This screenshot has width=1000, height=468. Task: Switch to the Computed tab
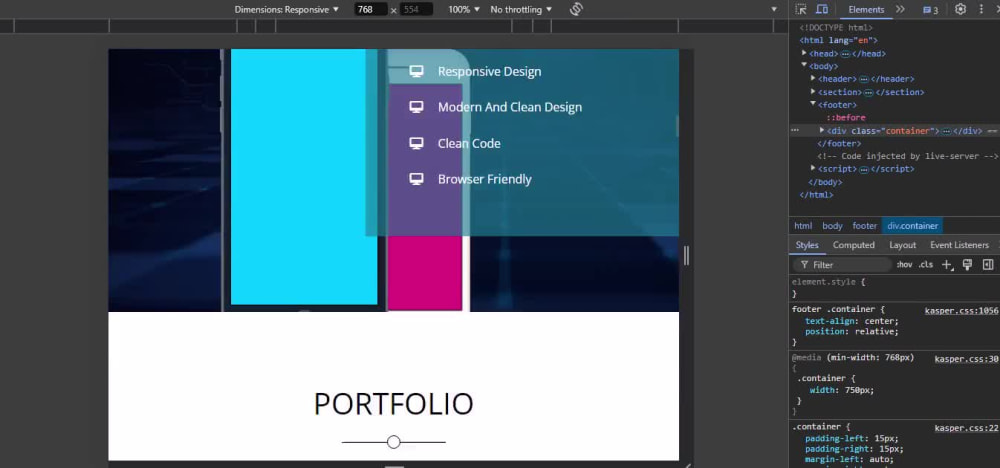click(853, 245)
